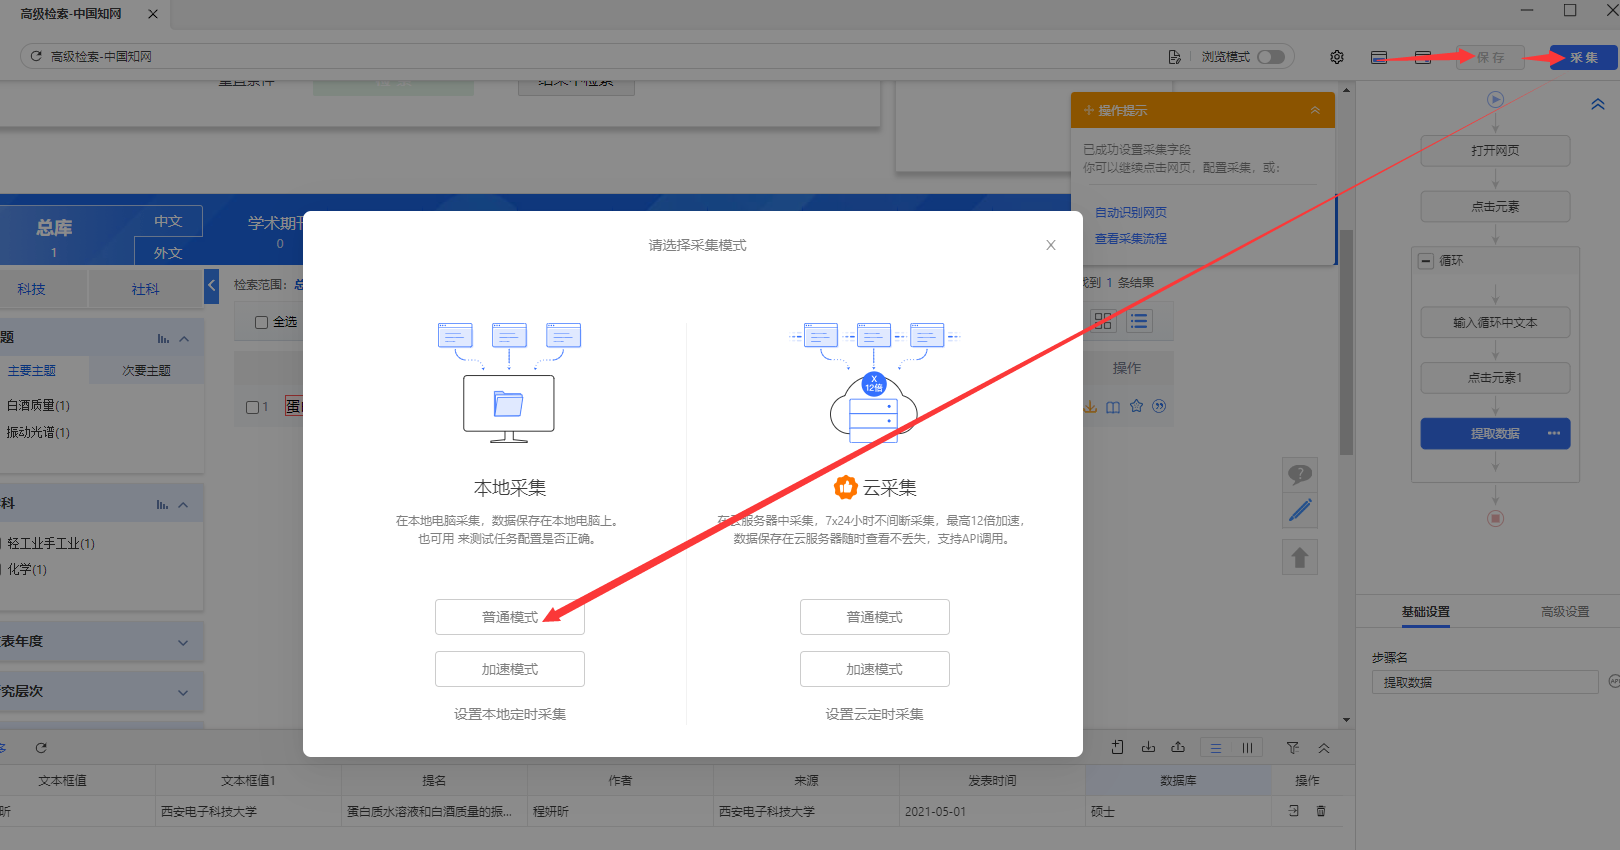The height and width of the screenshot is (850, 1620).
Task: Open 设置云定时采集 link
Action: (x=875, y=714)
